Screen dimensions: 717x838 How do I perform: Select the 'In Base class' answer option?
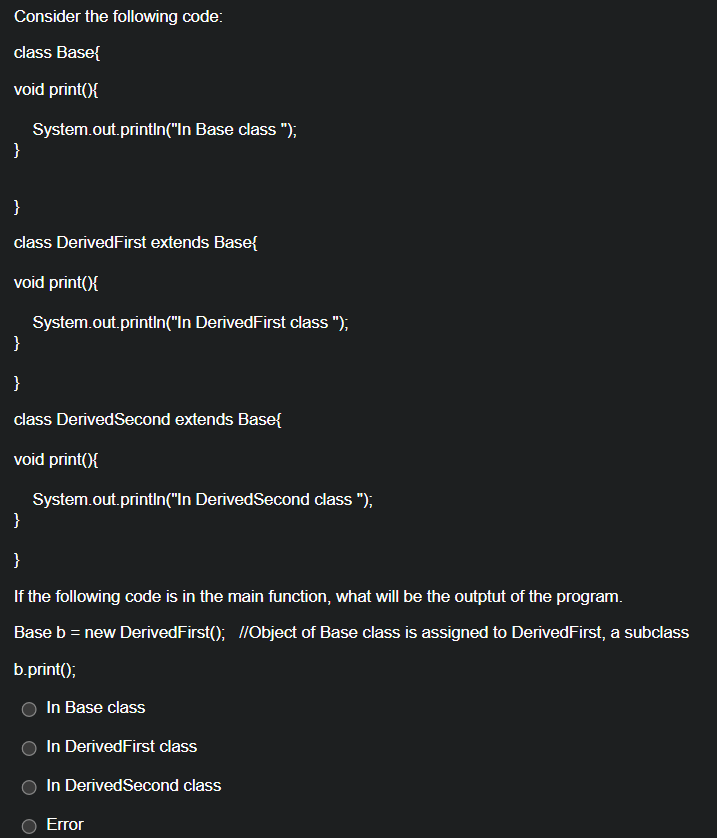coord(29,709)
